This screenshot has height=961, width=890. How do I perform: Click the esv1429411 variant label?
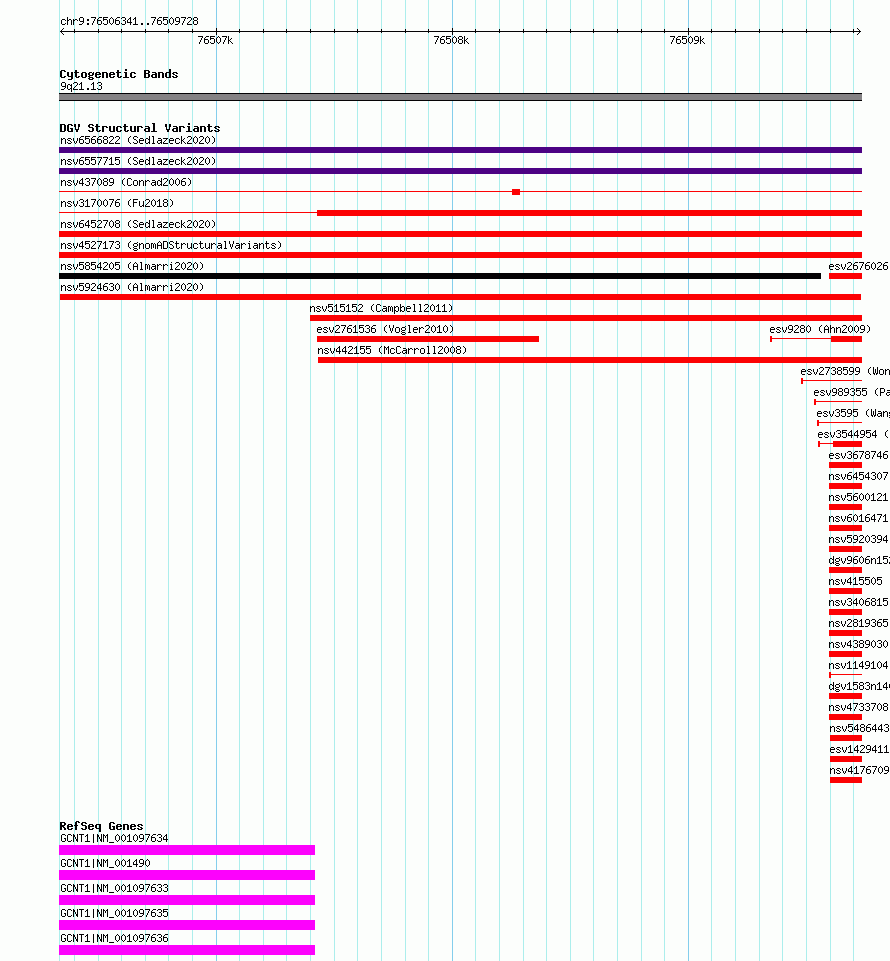(x=859, y=749)
